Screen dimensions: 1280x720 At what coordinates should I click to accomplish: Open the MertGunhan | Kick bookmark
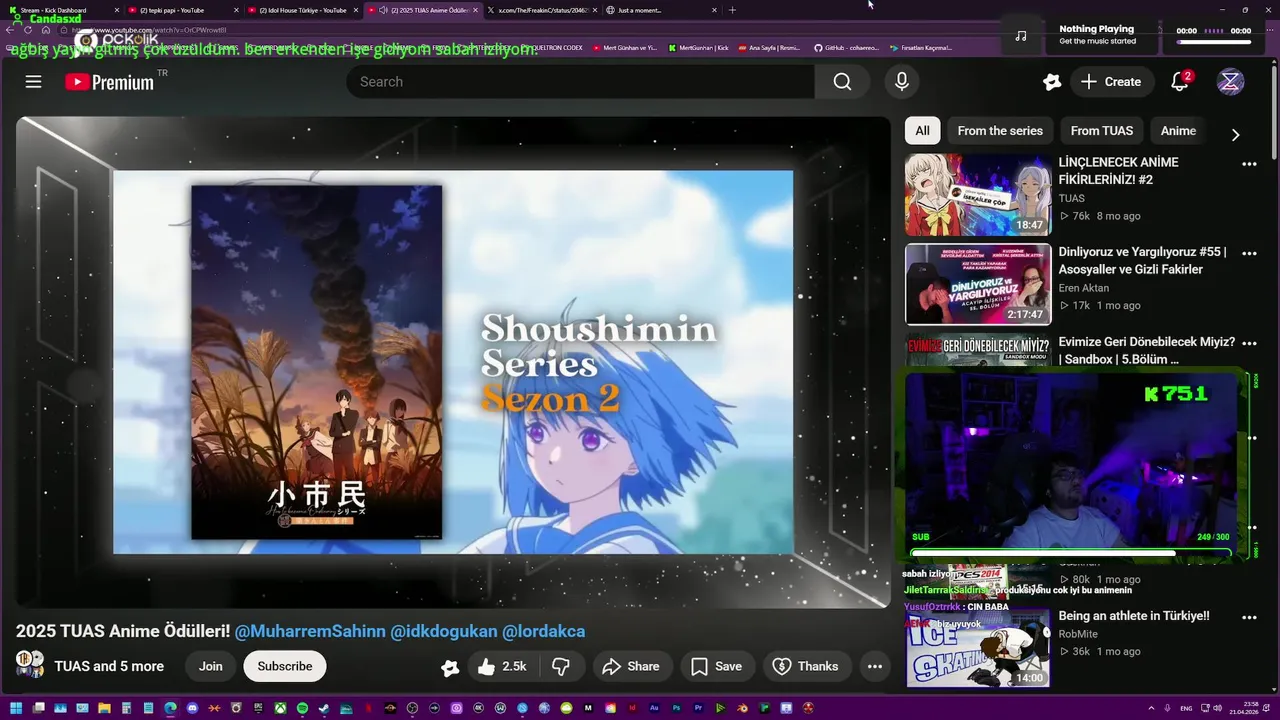[x=698, y=47]
